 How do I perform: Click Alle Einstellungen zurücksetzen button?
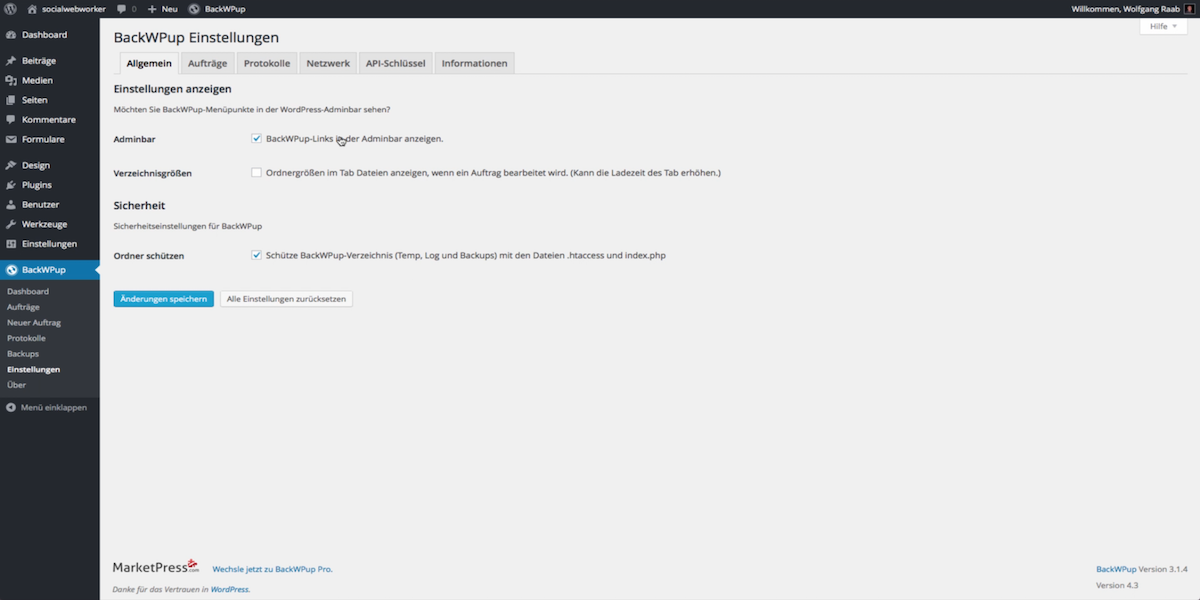coord(286,299)
